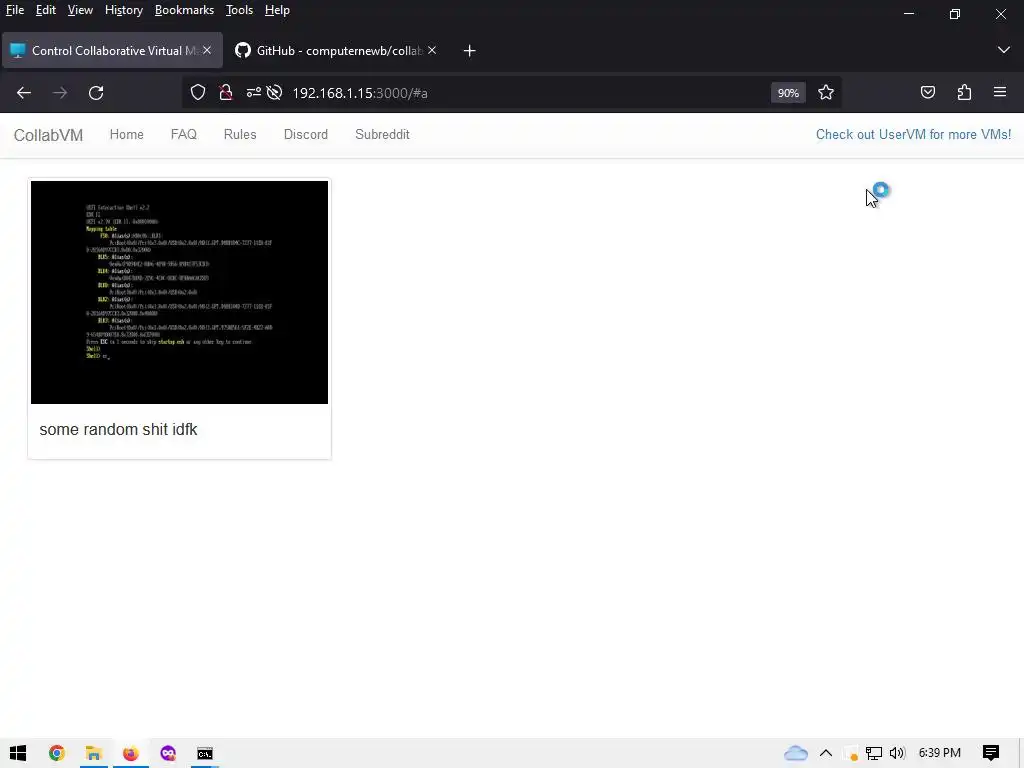Launch Chrome from the taskbar
Screen dimensions: 1024x768
(x=57, y=753)
